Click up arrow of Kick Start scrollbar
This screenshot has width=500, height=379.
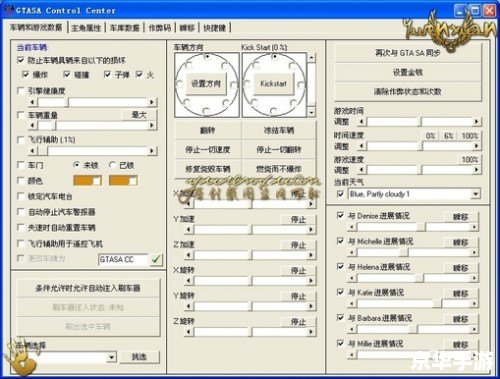pyautogui.click(x=311, y=57)
